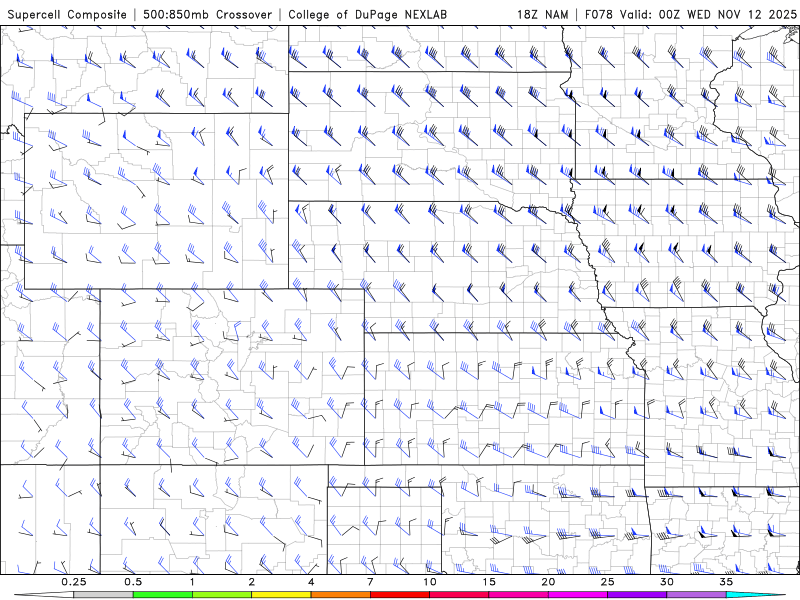The height and width of the screenshot is (600, 800).
Task: Click the legend value 25
Action: (x=608, y=582)
